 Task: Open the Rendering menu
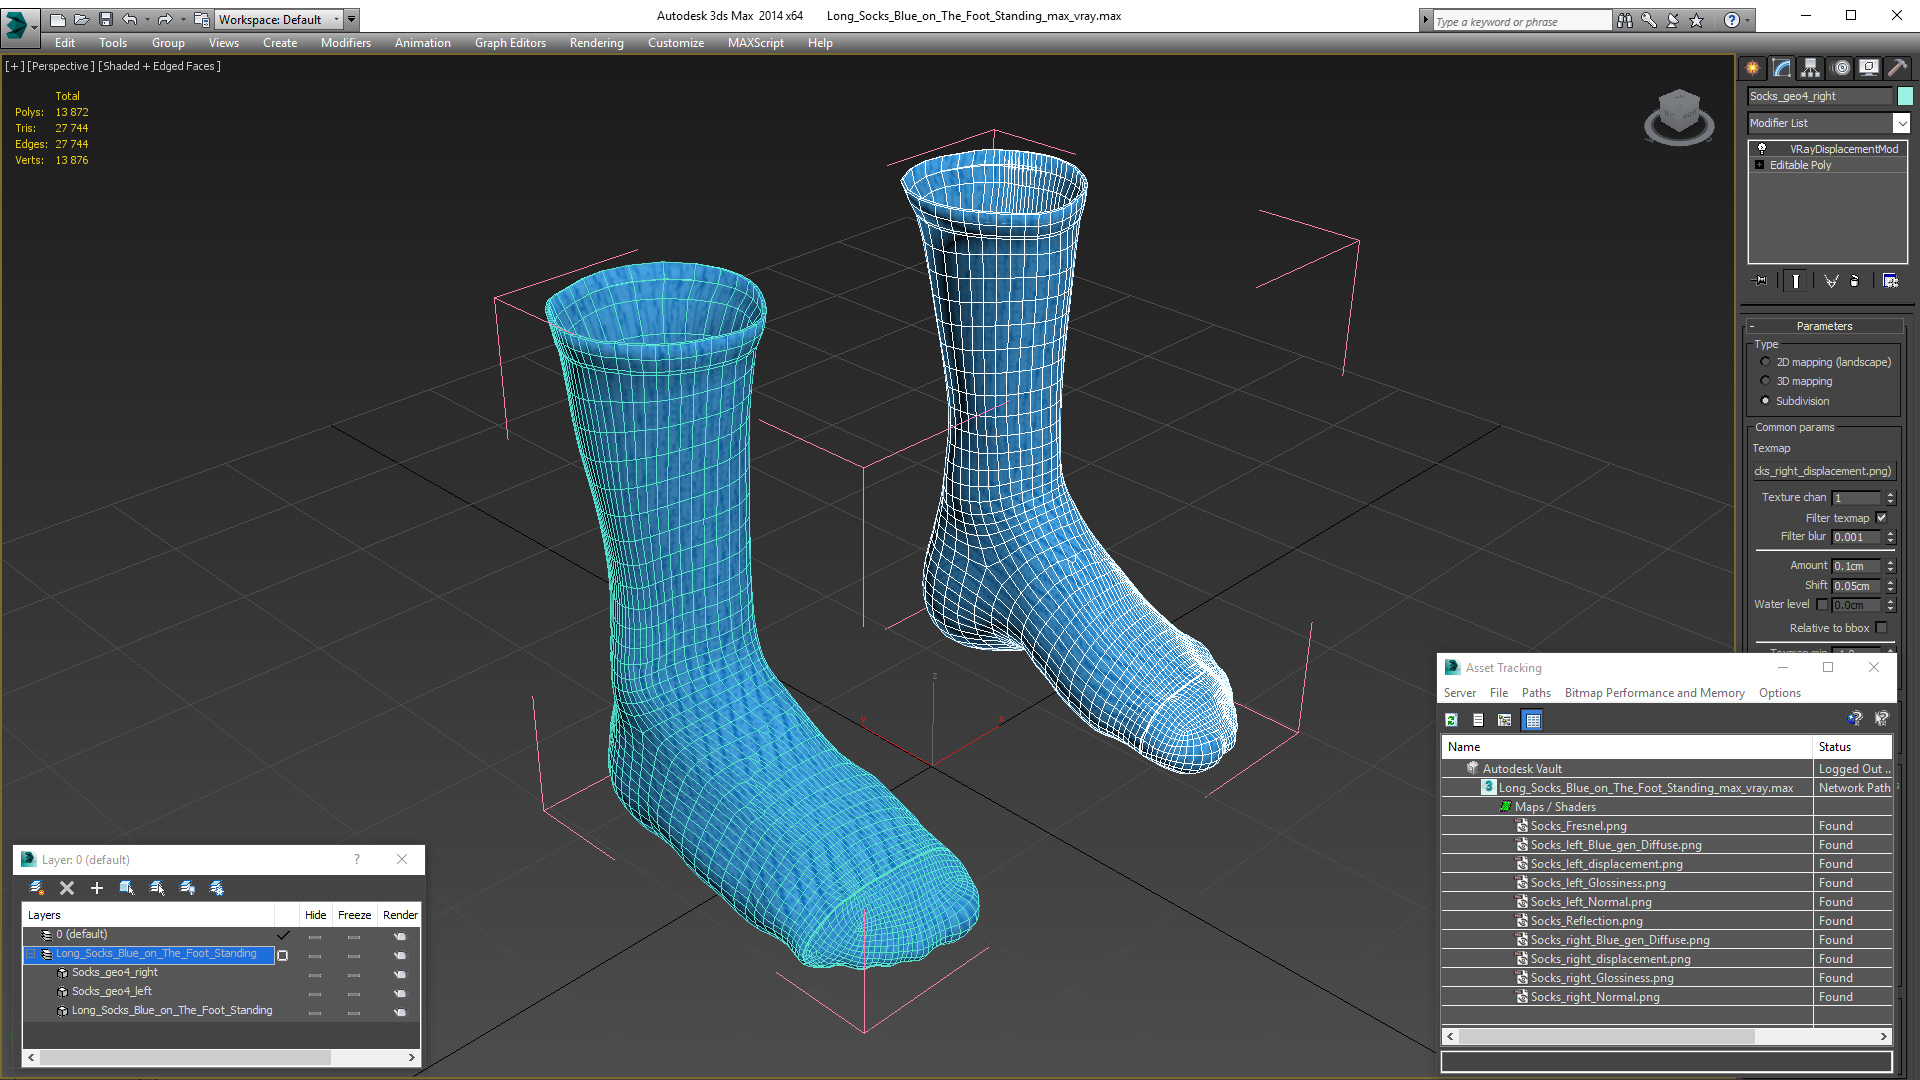pyautogui.click(x=597, y=43)
